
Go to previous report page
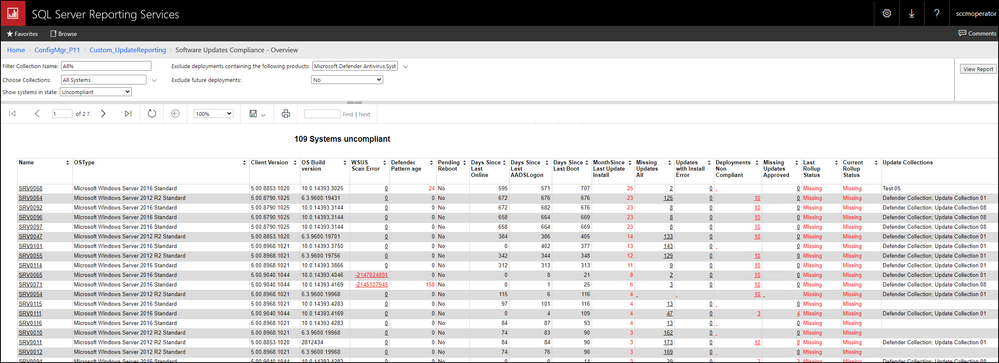point(37,113)
